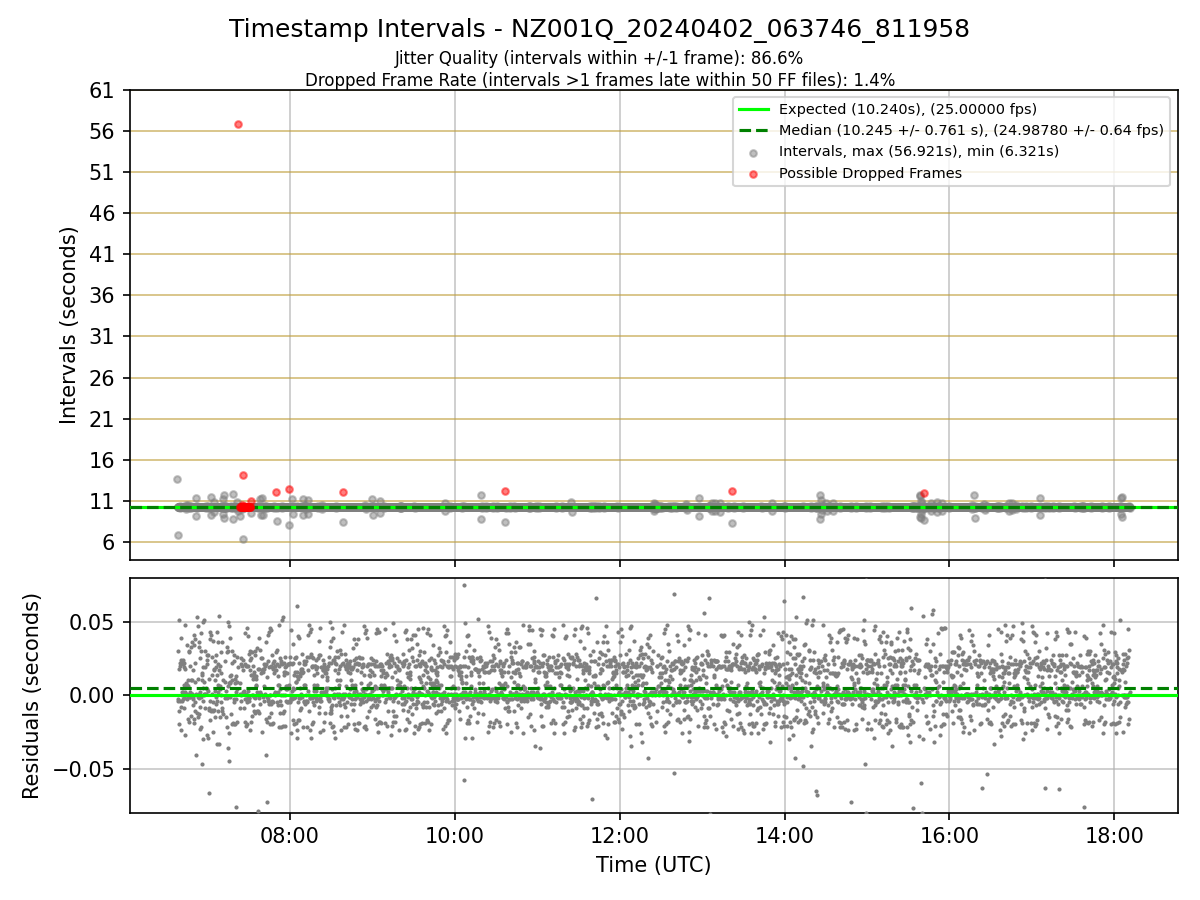Click the y-axis tick label "26"
The height and width of the screenshot is (900, 1200).
pyautogui.click(x=103, y=378)
